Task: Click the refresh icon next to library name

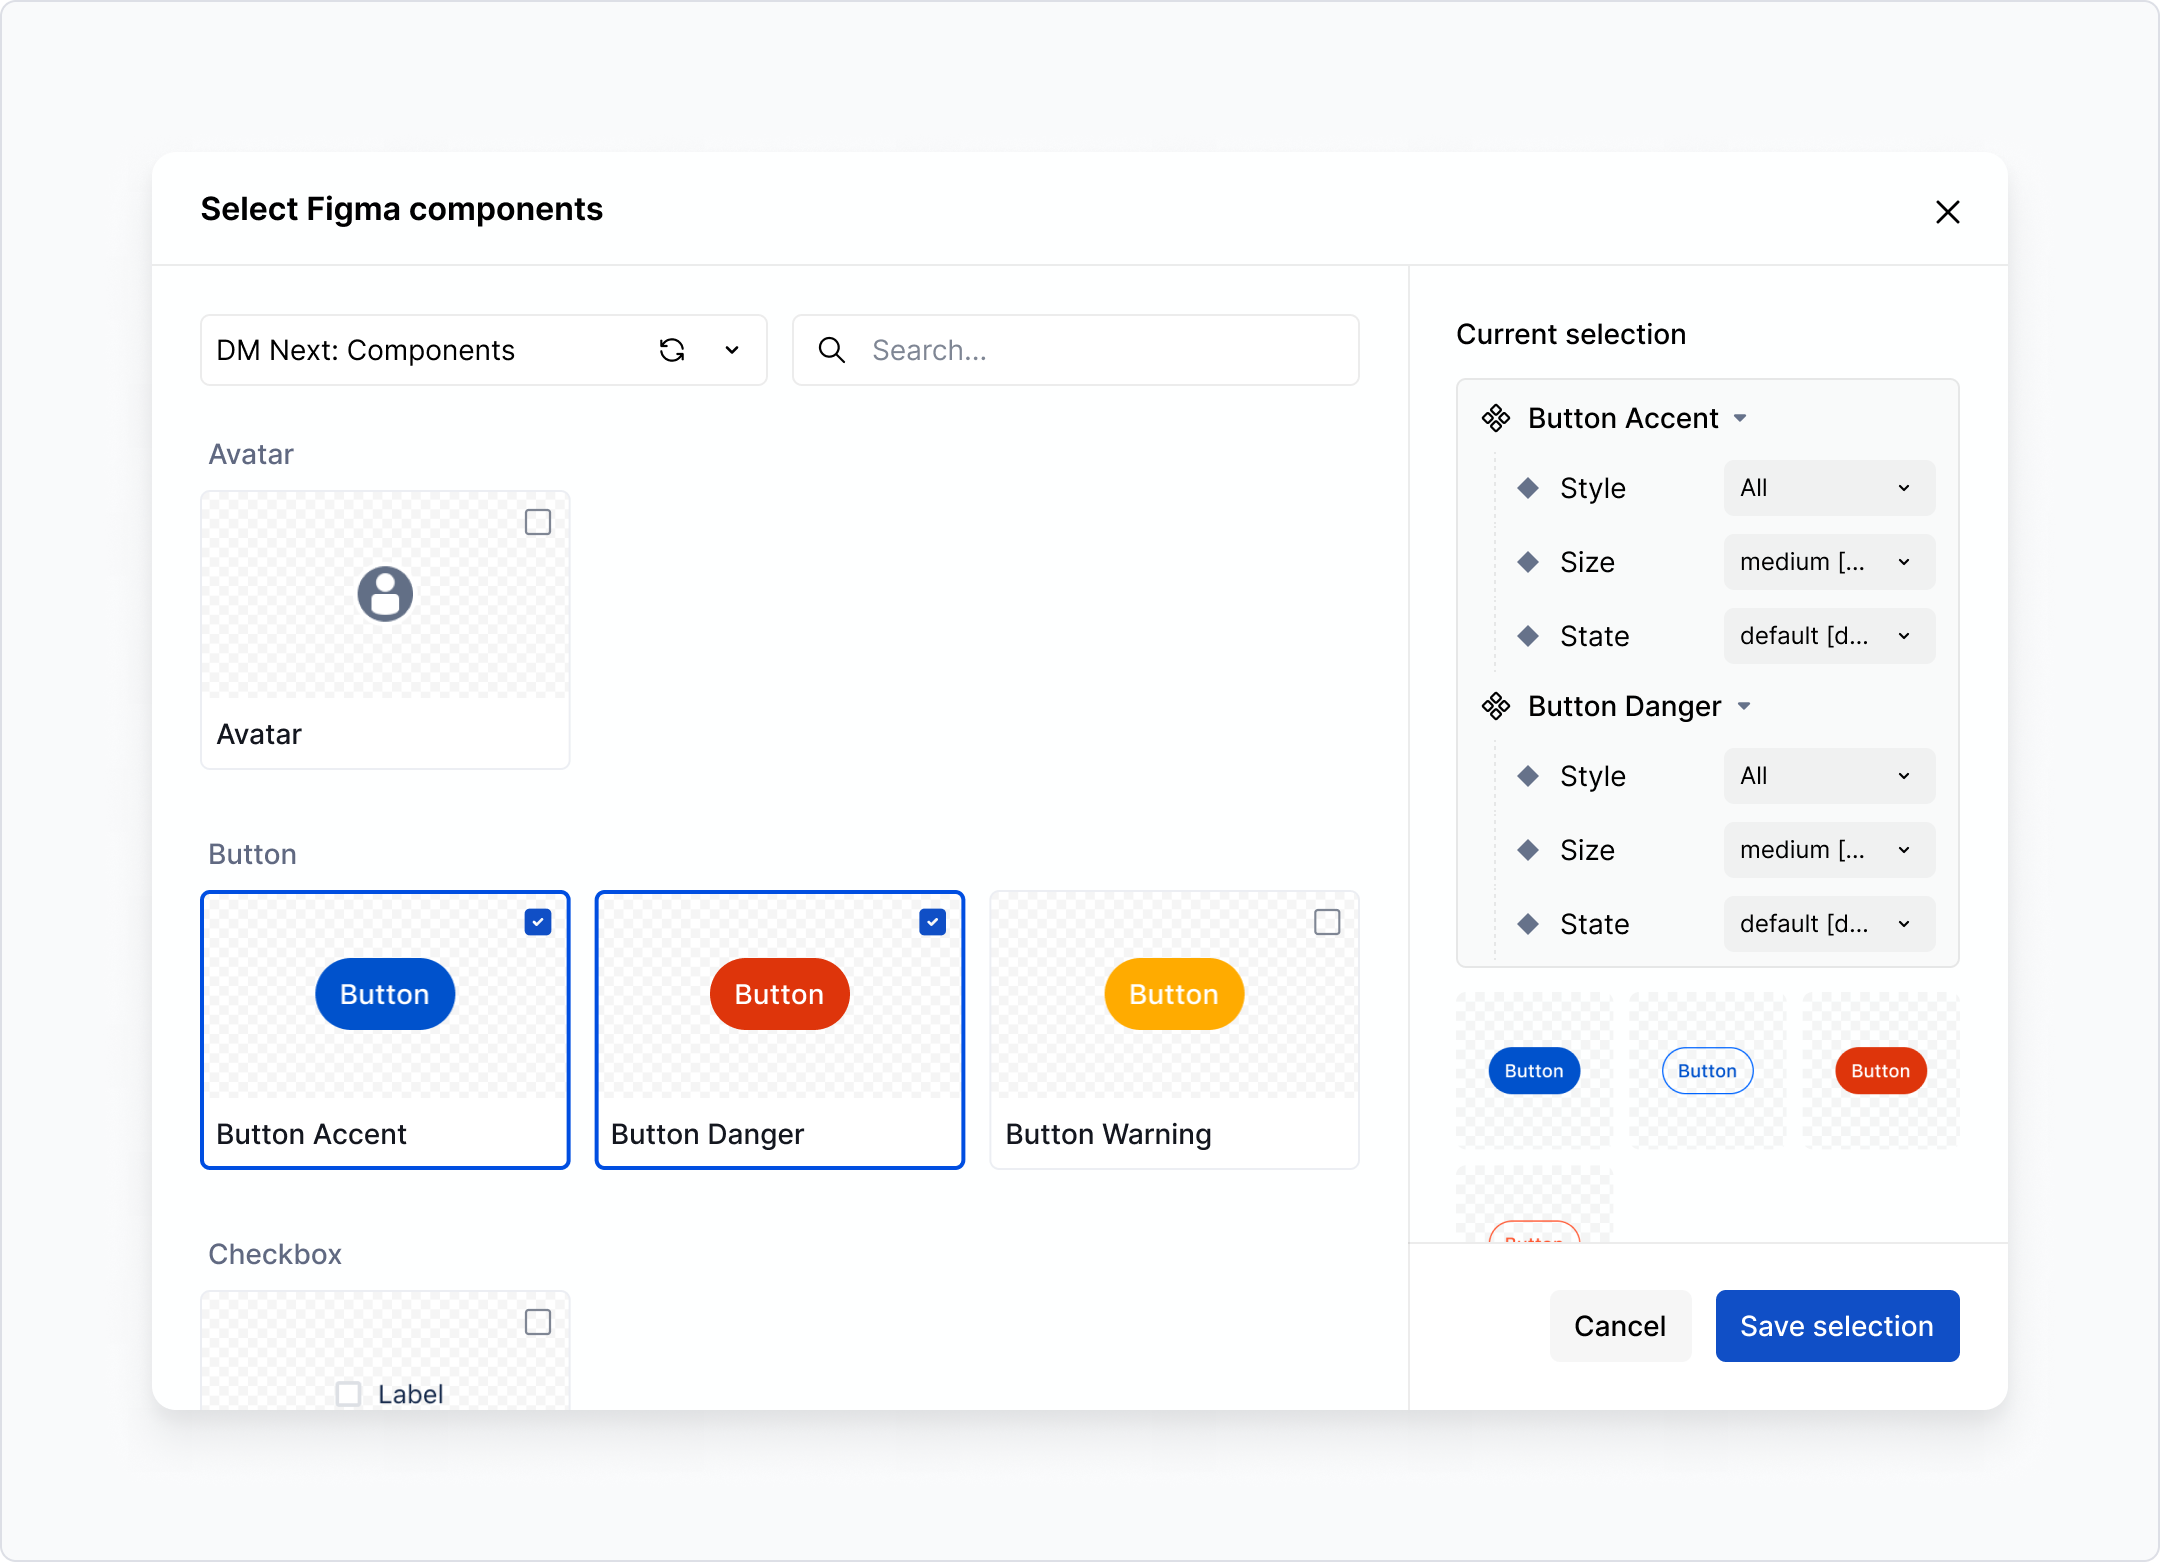Action: [x=672, y=350]
